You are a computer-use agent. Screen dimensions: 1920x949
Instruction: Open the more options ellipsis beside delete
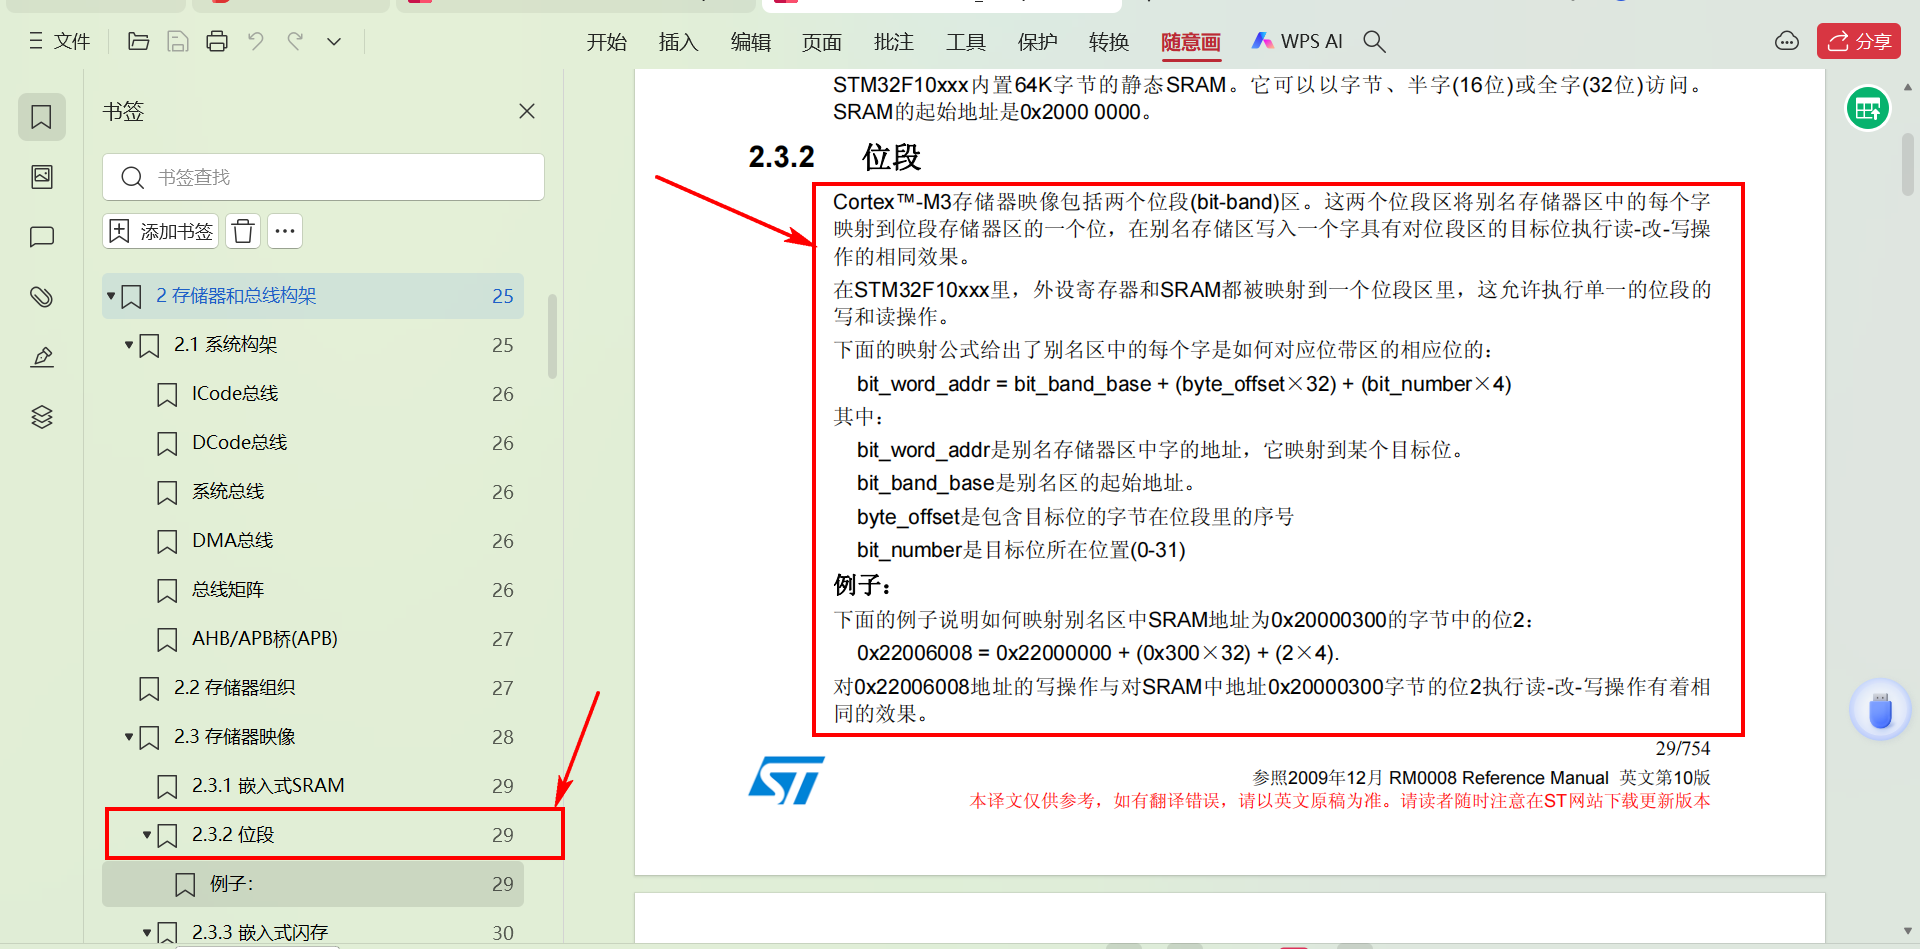point(285,231)
